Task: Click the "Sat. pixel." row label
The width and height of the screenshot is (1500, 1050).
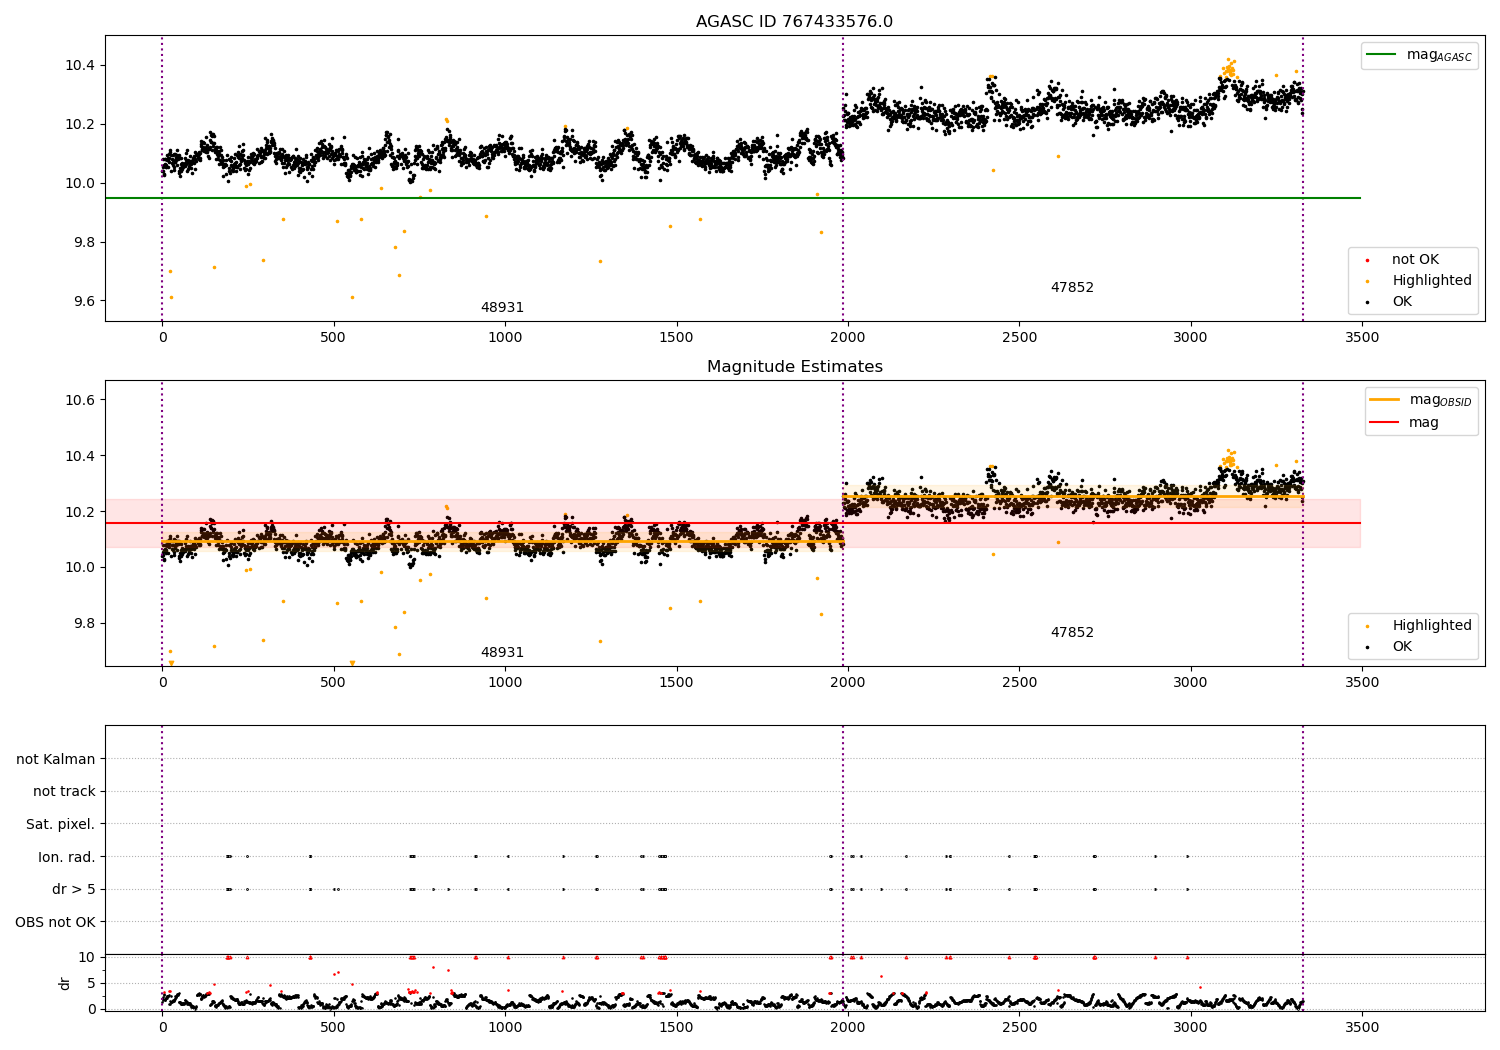Action: [61, 825]
